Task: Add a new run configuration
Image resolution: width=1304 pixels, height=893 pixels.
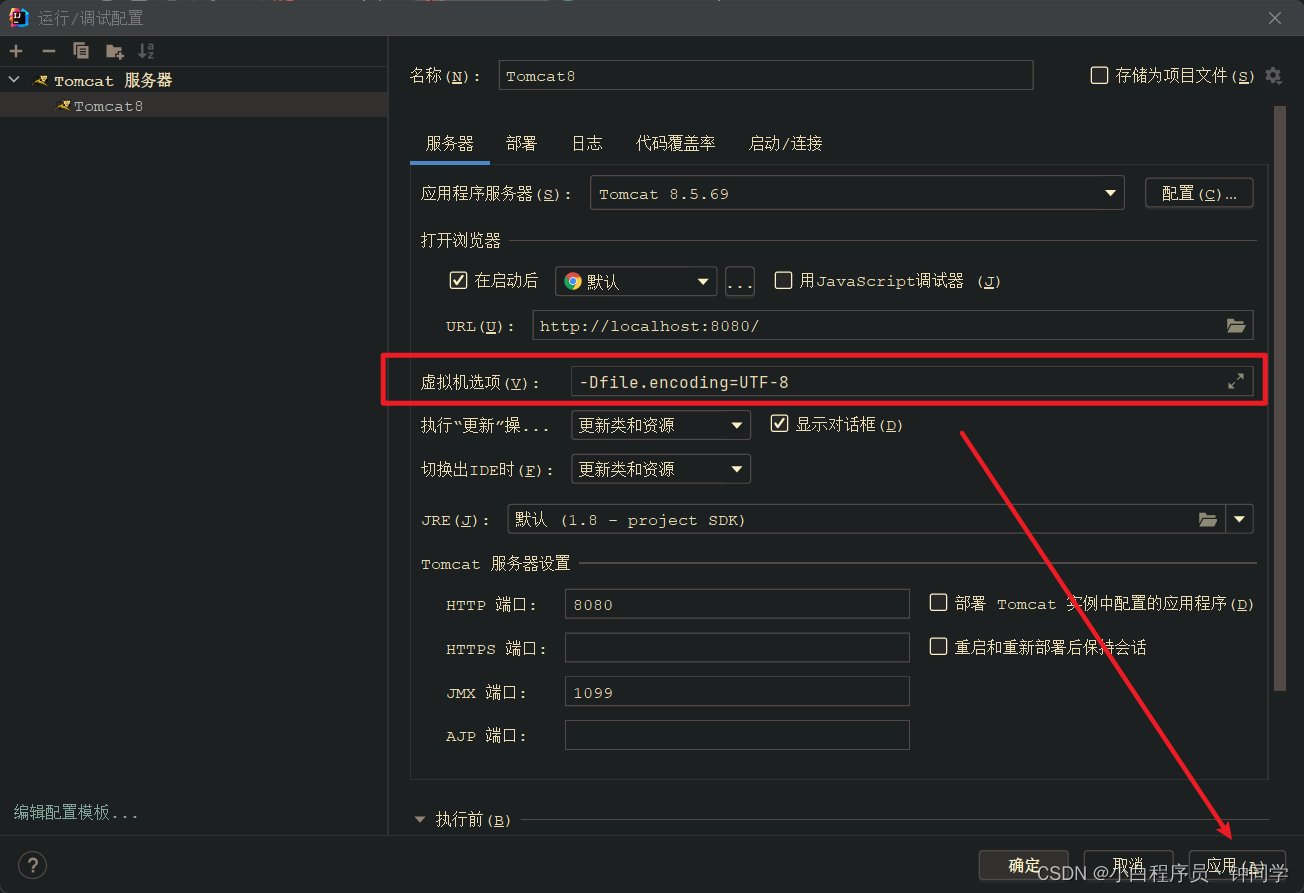Action: pos(16,51)
